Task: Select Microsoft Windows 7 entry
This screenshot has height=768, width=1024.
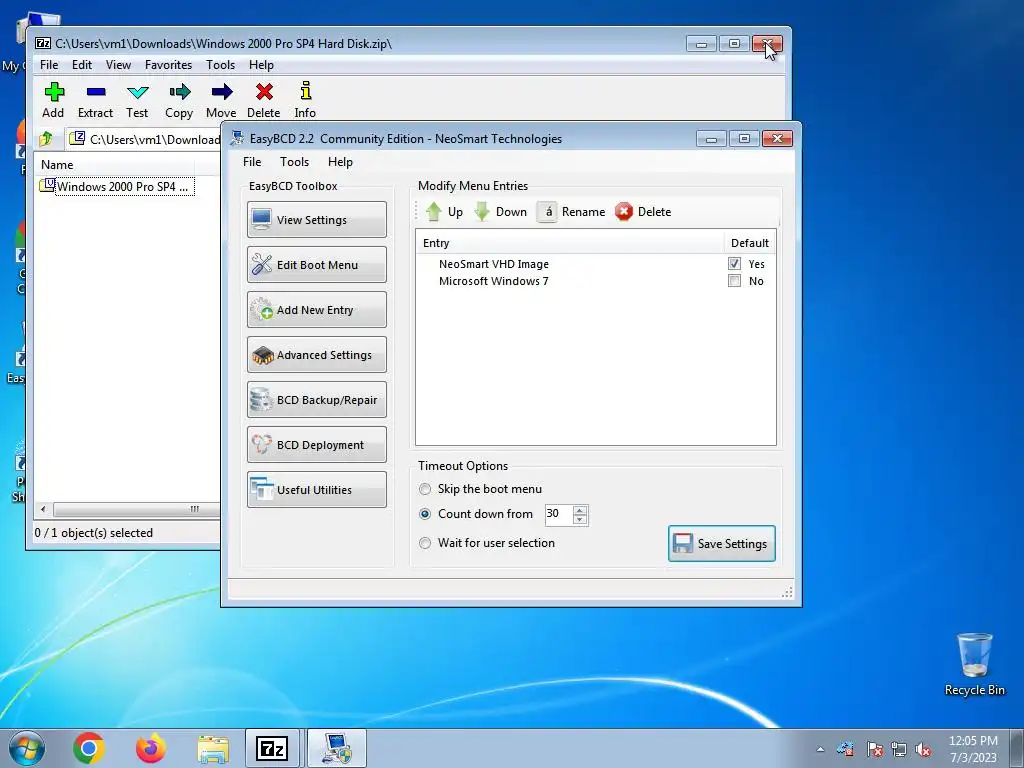Action: [x=494, y=281]
